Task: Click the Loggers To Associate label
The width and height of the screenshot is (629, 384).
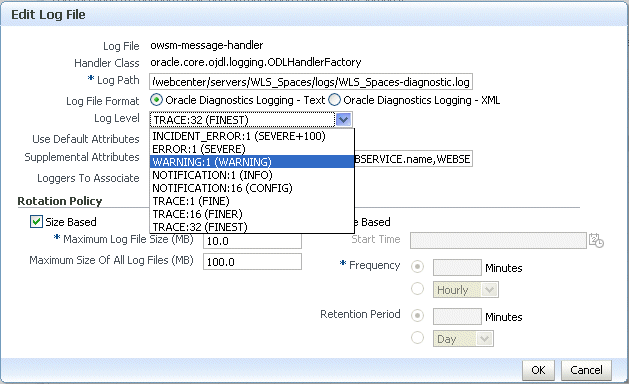Action: pos(88,178)
